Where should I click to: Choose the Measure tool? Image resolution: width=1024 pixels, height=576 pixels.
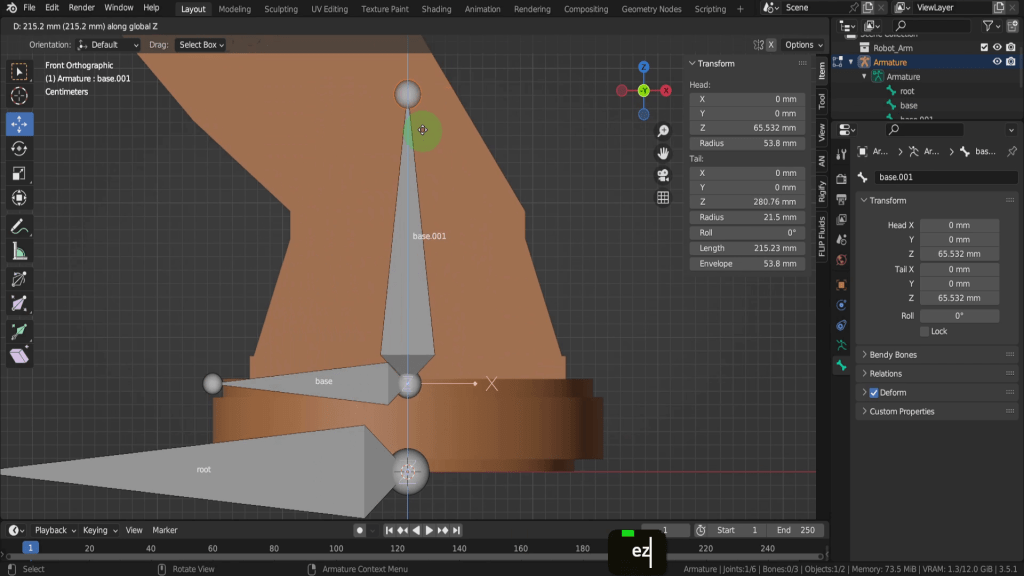19,252
